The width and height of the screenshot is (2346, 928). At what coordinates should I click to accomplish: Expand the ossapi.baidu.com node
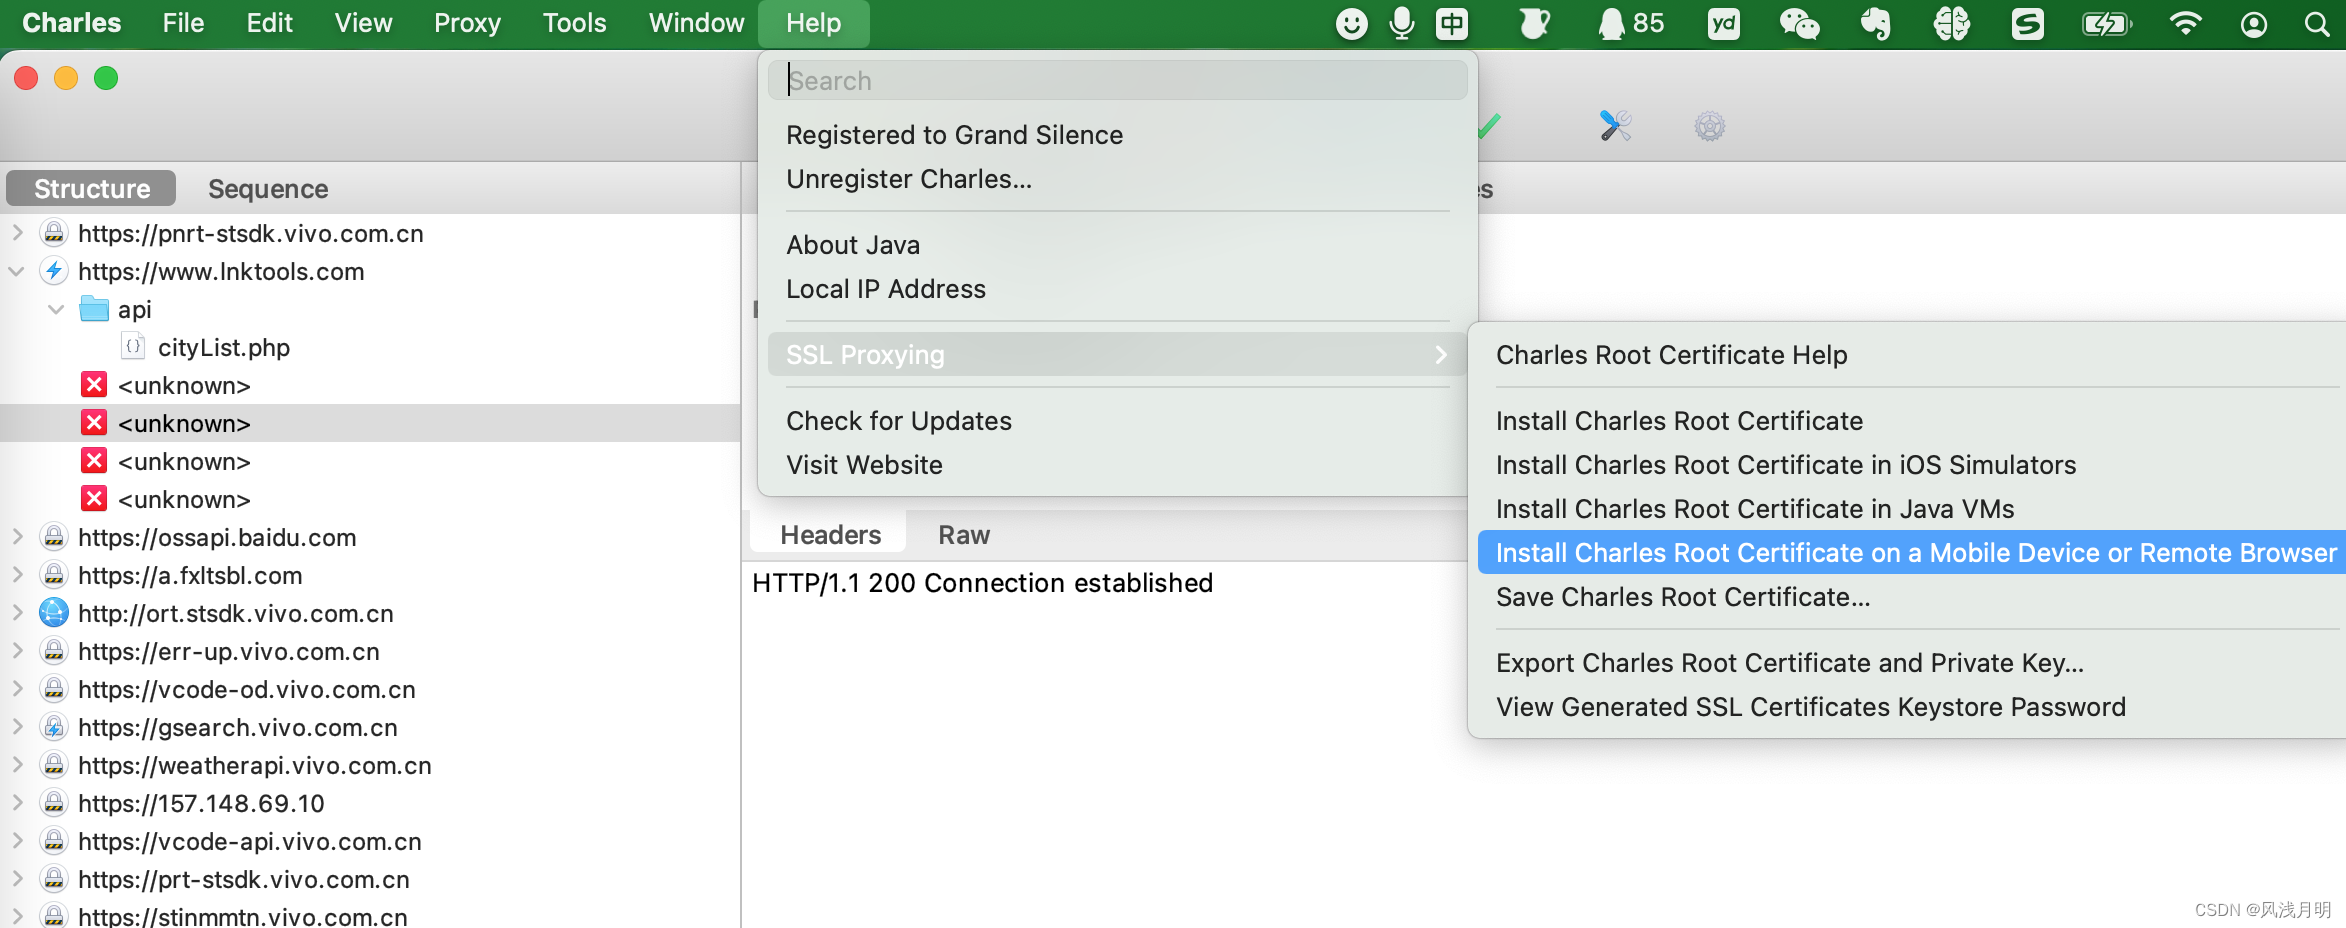(17, 537)
